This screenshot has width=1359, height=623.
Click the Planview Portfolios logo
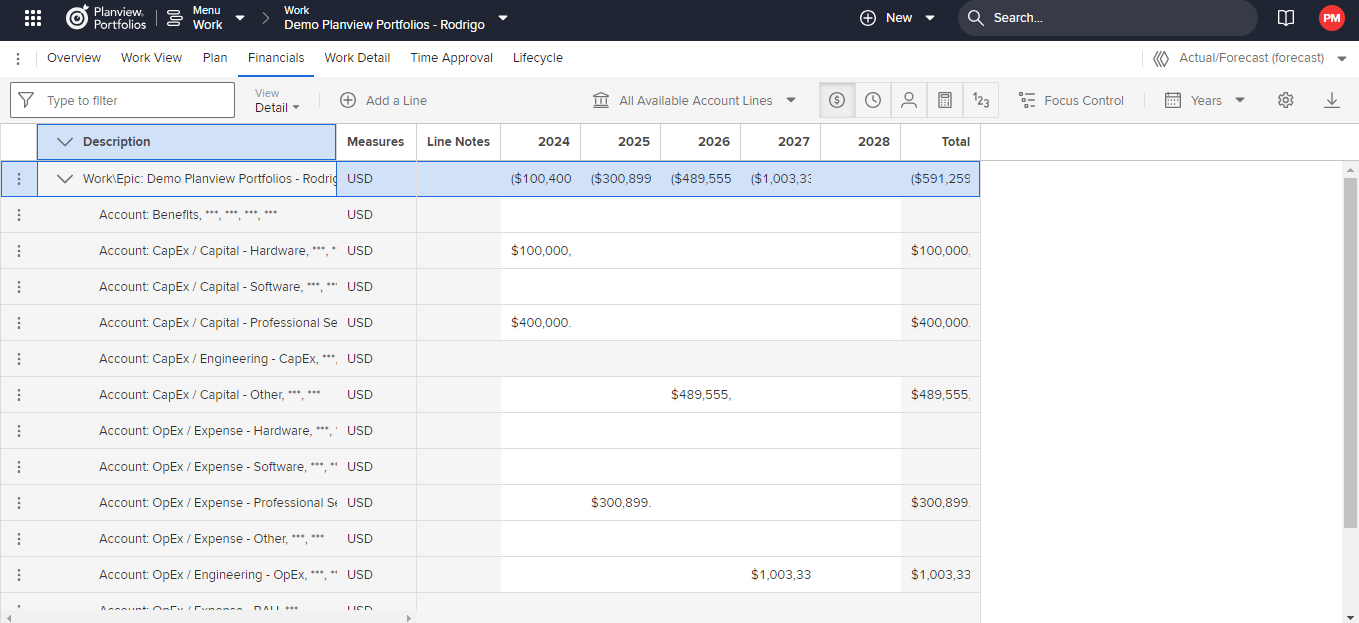106,18
